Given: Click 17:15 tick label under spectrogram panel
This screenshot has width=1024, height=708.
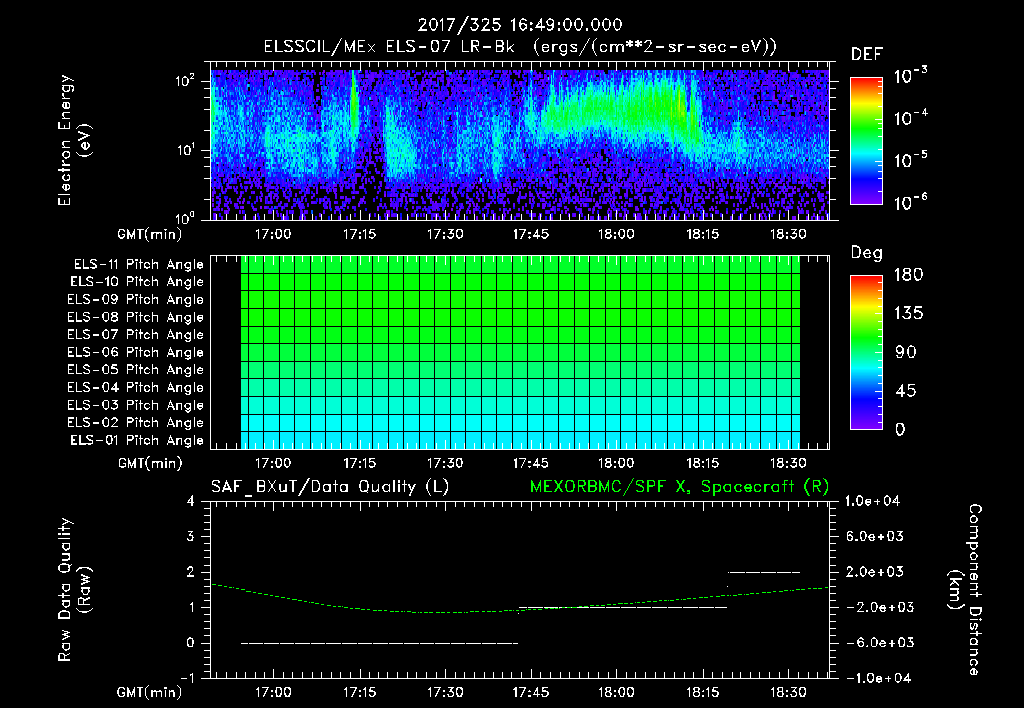Looking at the screenshot, I should click(x=359, y=234).
